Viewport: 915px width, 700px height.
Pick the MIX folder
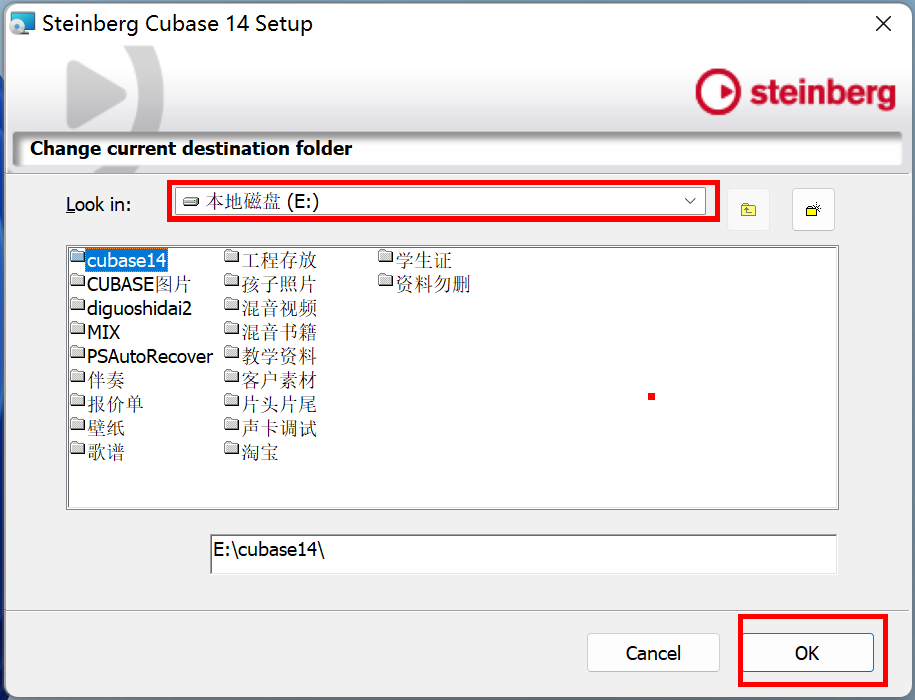coord(96,332)
